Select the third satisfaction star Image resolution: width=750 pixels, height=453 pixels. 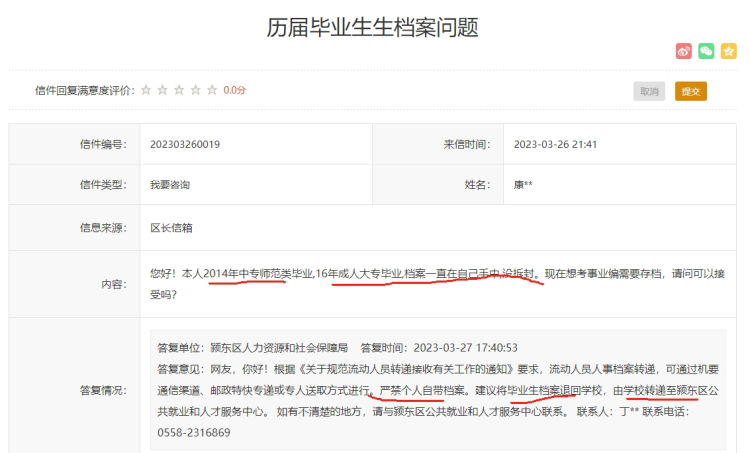click(179, 90)
